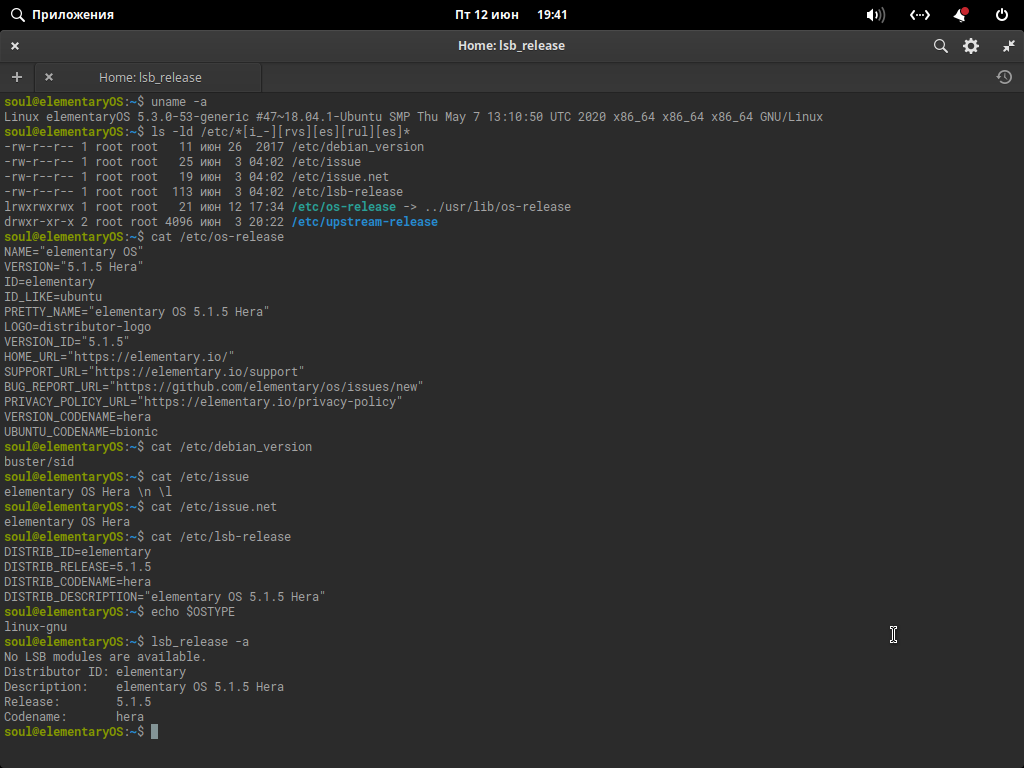The image size is (1024, 768).
Task: Click the 'echo $OSTYPE' command text
Action: click(x=193, y=611)
